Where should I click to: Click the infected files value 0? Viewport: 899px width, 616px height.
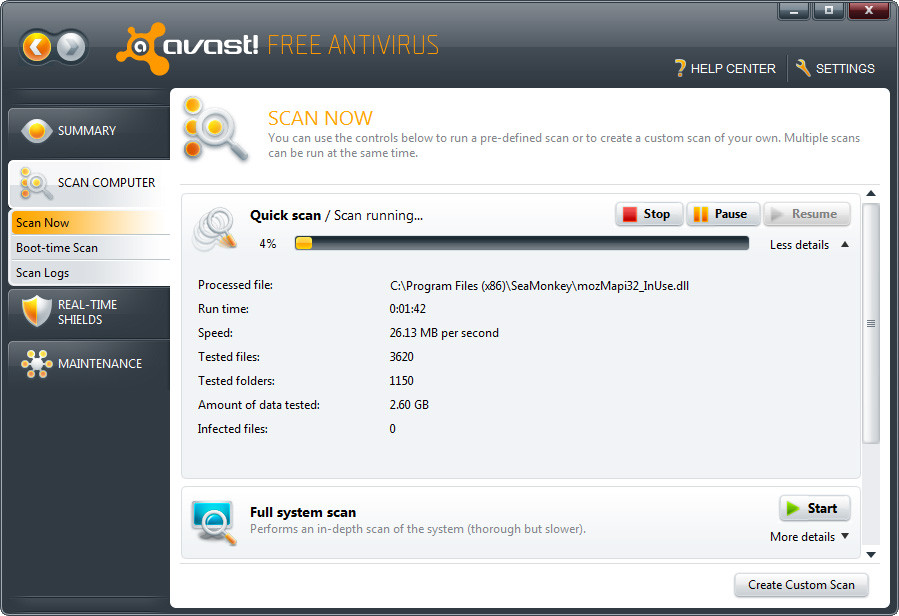pyautogui.click(x=393, y=429)
